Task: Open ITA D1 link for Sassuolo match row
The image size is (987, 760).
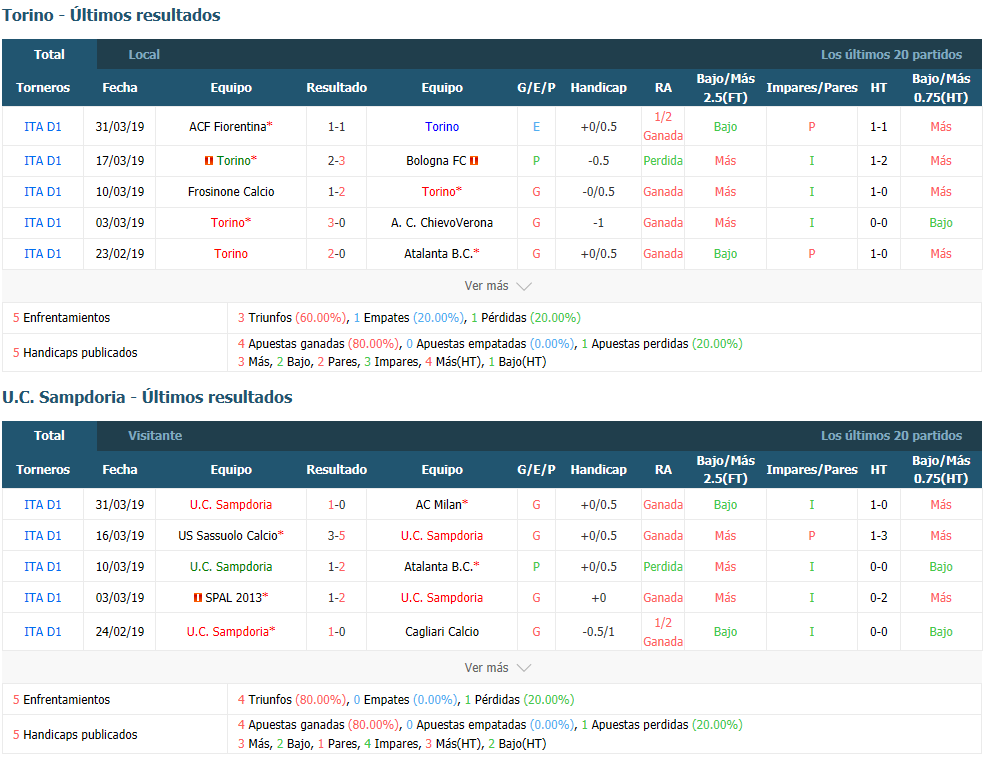Action: (x=43, y=535)
